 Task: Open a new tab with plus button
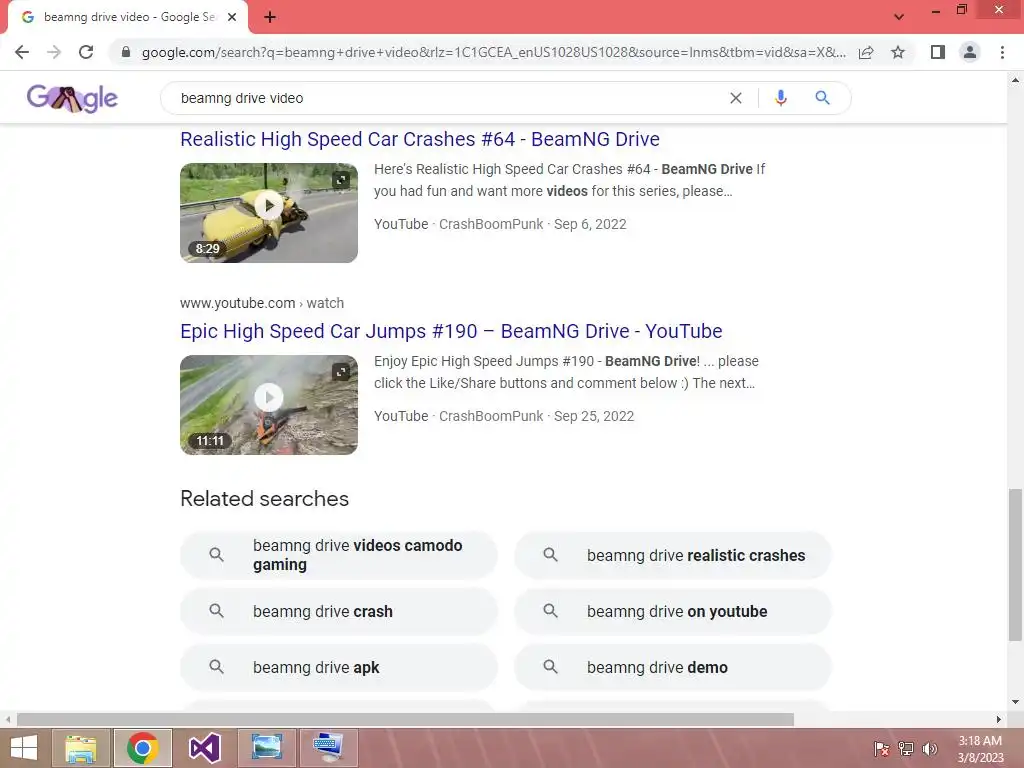270,17
